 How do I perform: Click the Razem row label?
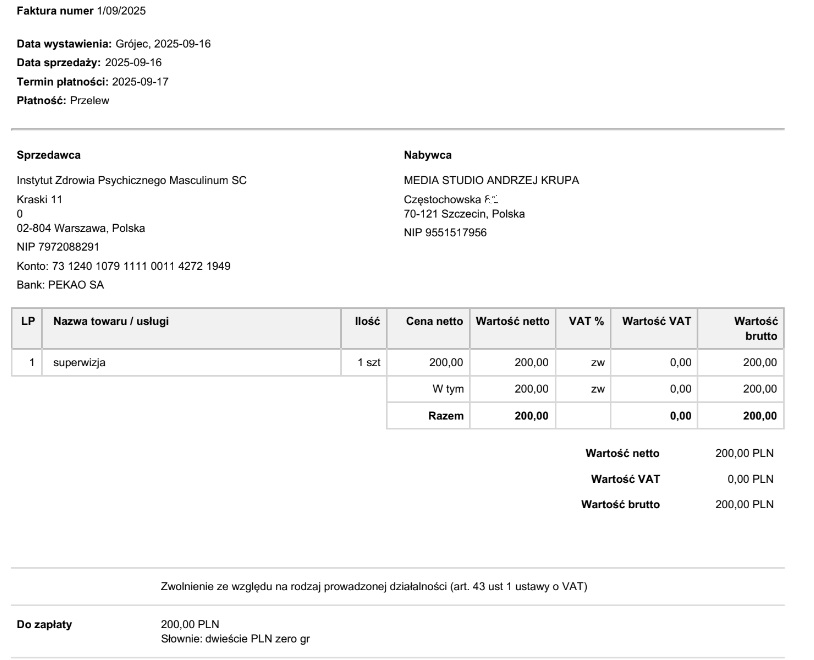tap(446, 416)
